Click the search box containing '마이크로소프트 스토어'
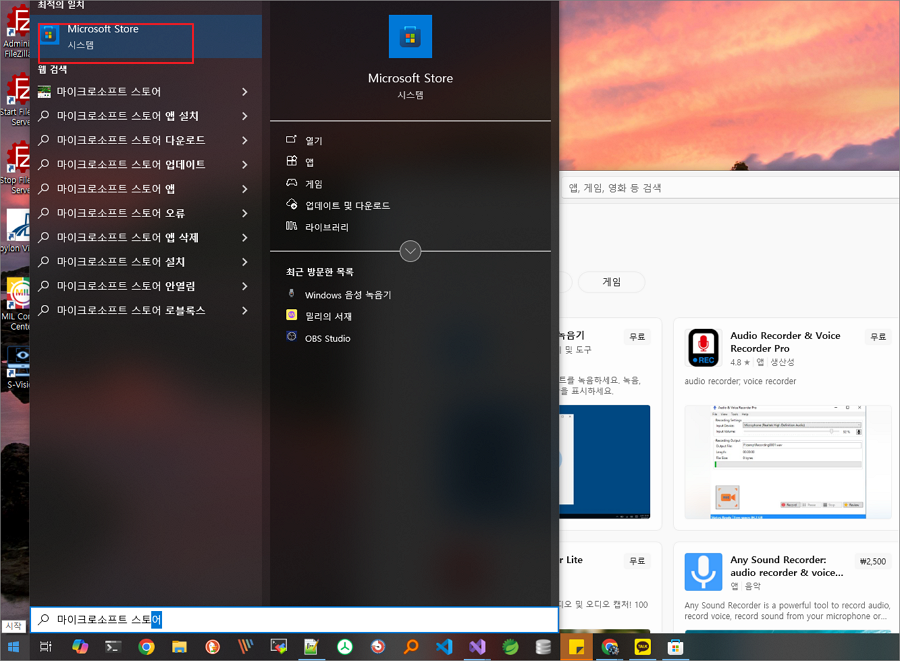Viewport: 900px width, 661px height. click(294, 620)
